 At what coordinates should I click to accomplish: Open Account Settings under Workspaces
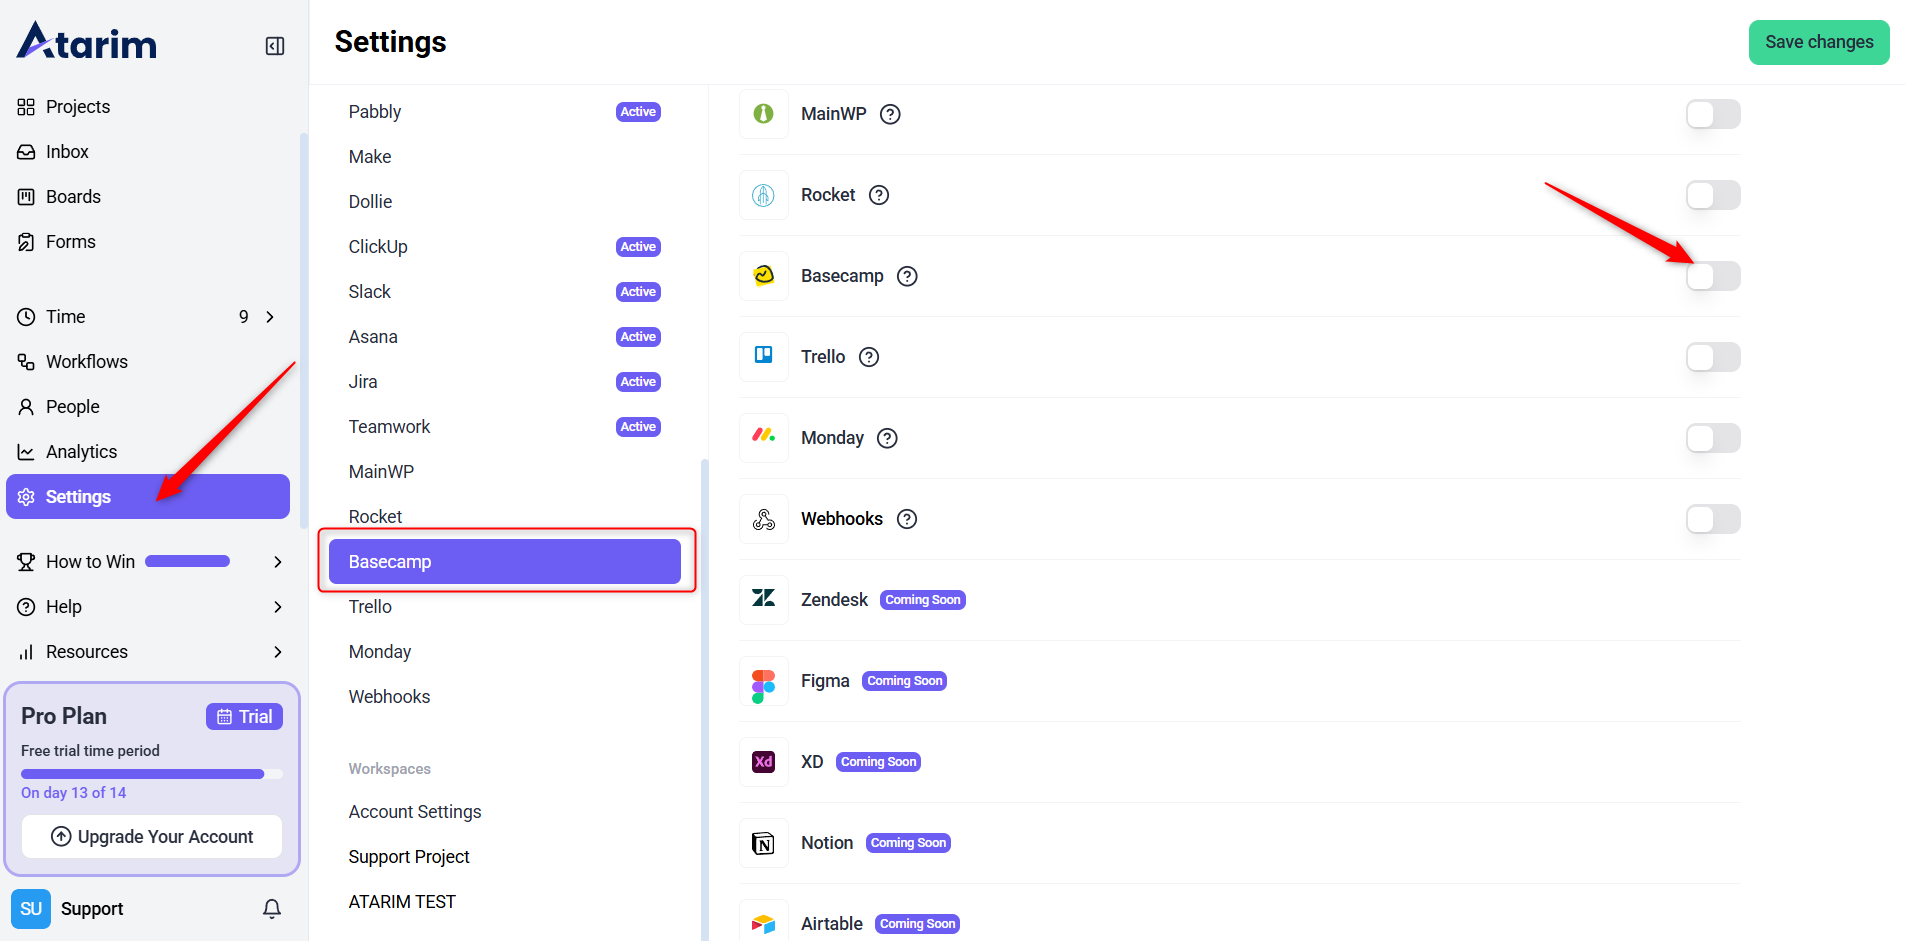(x=415, y=812)
